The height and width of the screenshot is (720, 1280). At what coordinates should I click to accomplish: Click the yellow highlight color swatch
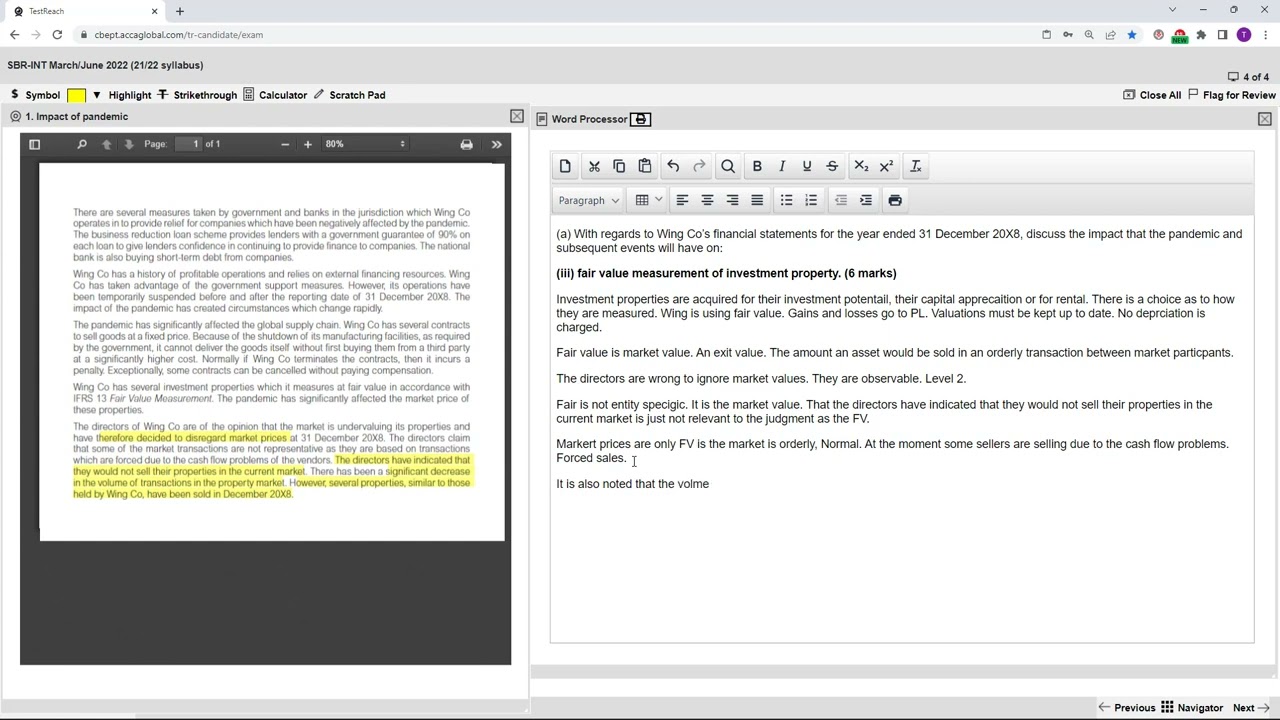tap(76, 95)
